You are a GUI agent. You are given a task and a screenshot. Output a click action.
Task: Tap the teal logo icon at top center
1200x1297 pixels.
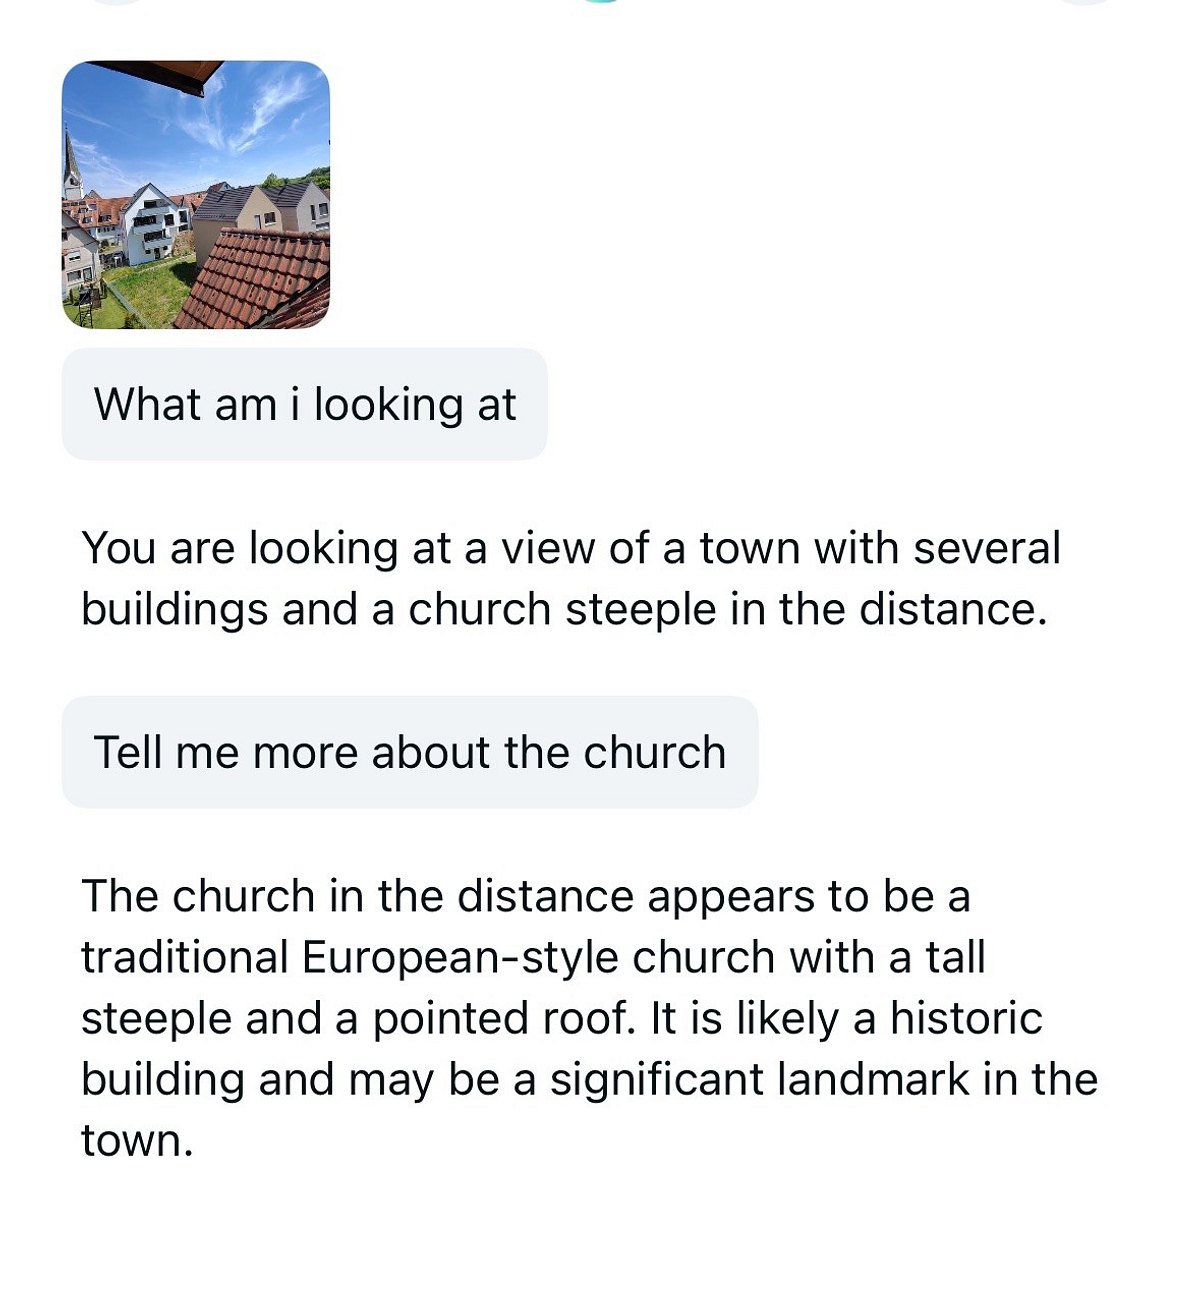[600, 1]
